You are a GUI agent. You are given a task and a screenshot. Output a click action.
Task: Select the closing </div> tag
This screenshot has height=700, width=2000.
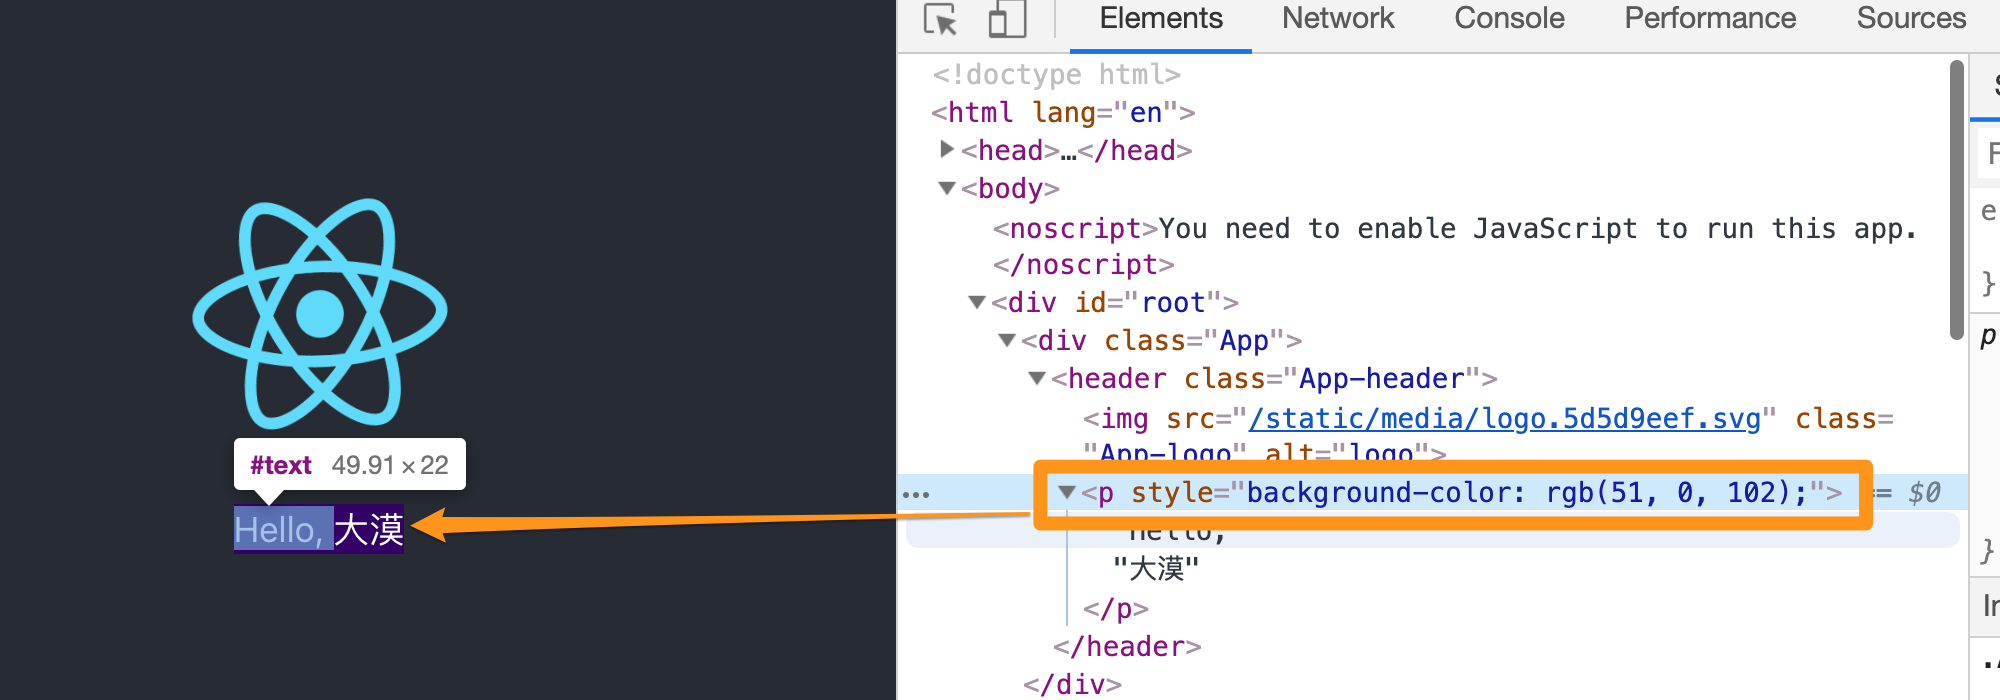tap(1072, 685)
